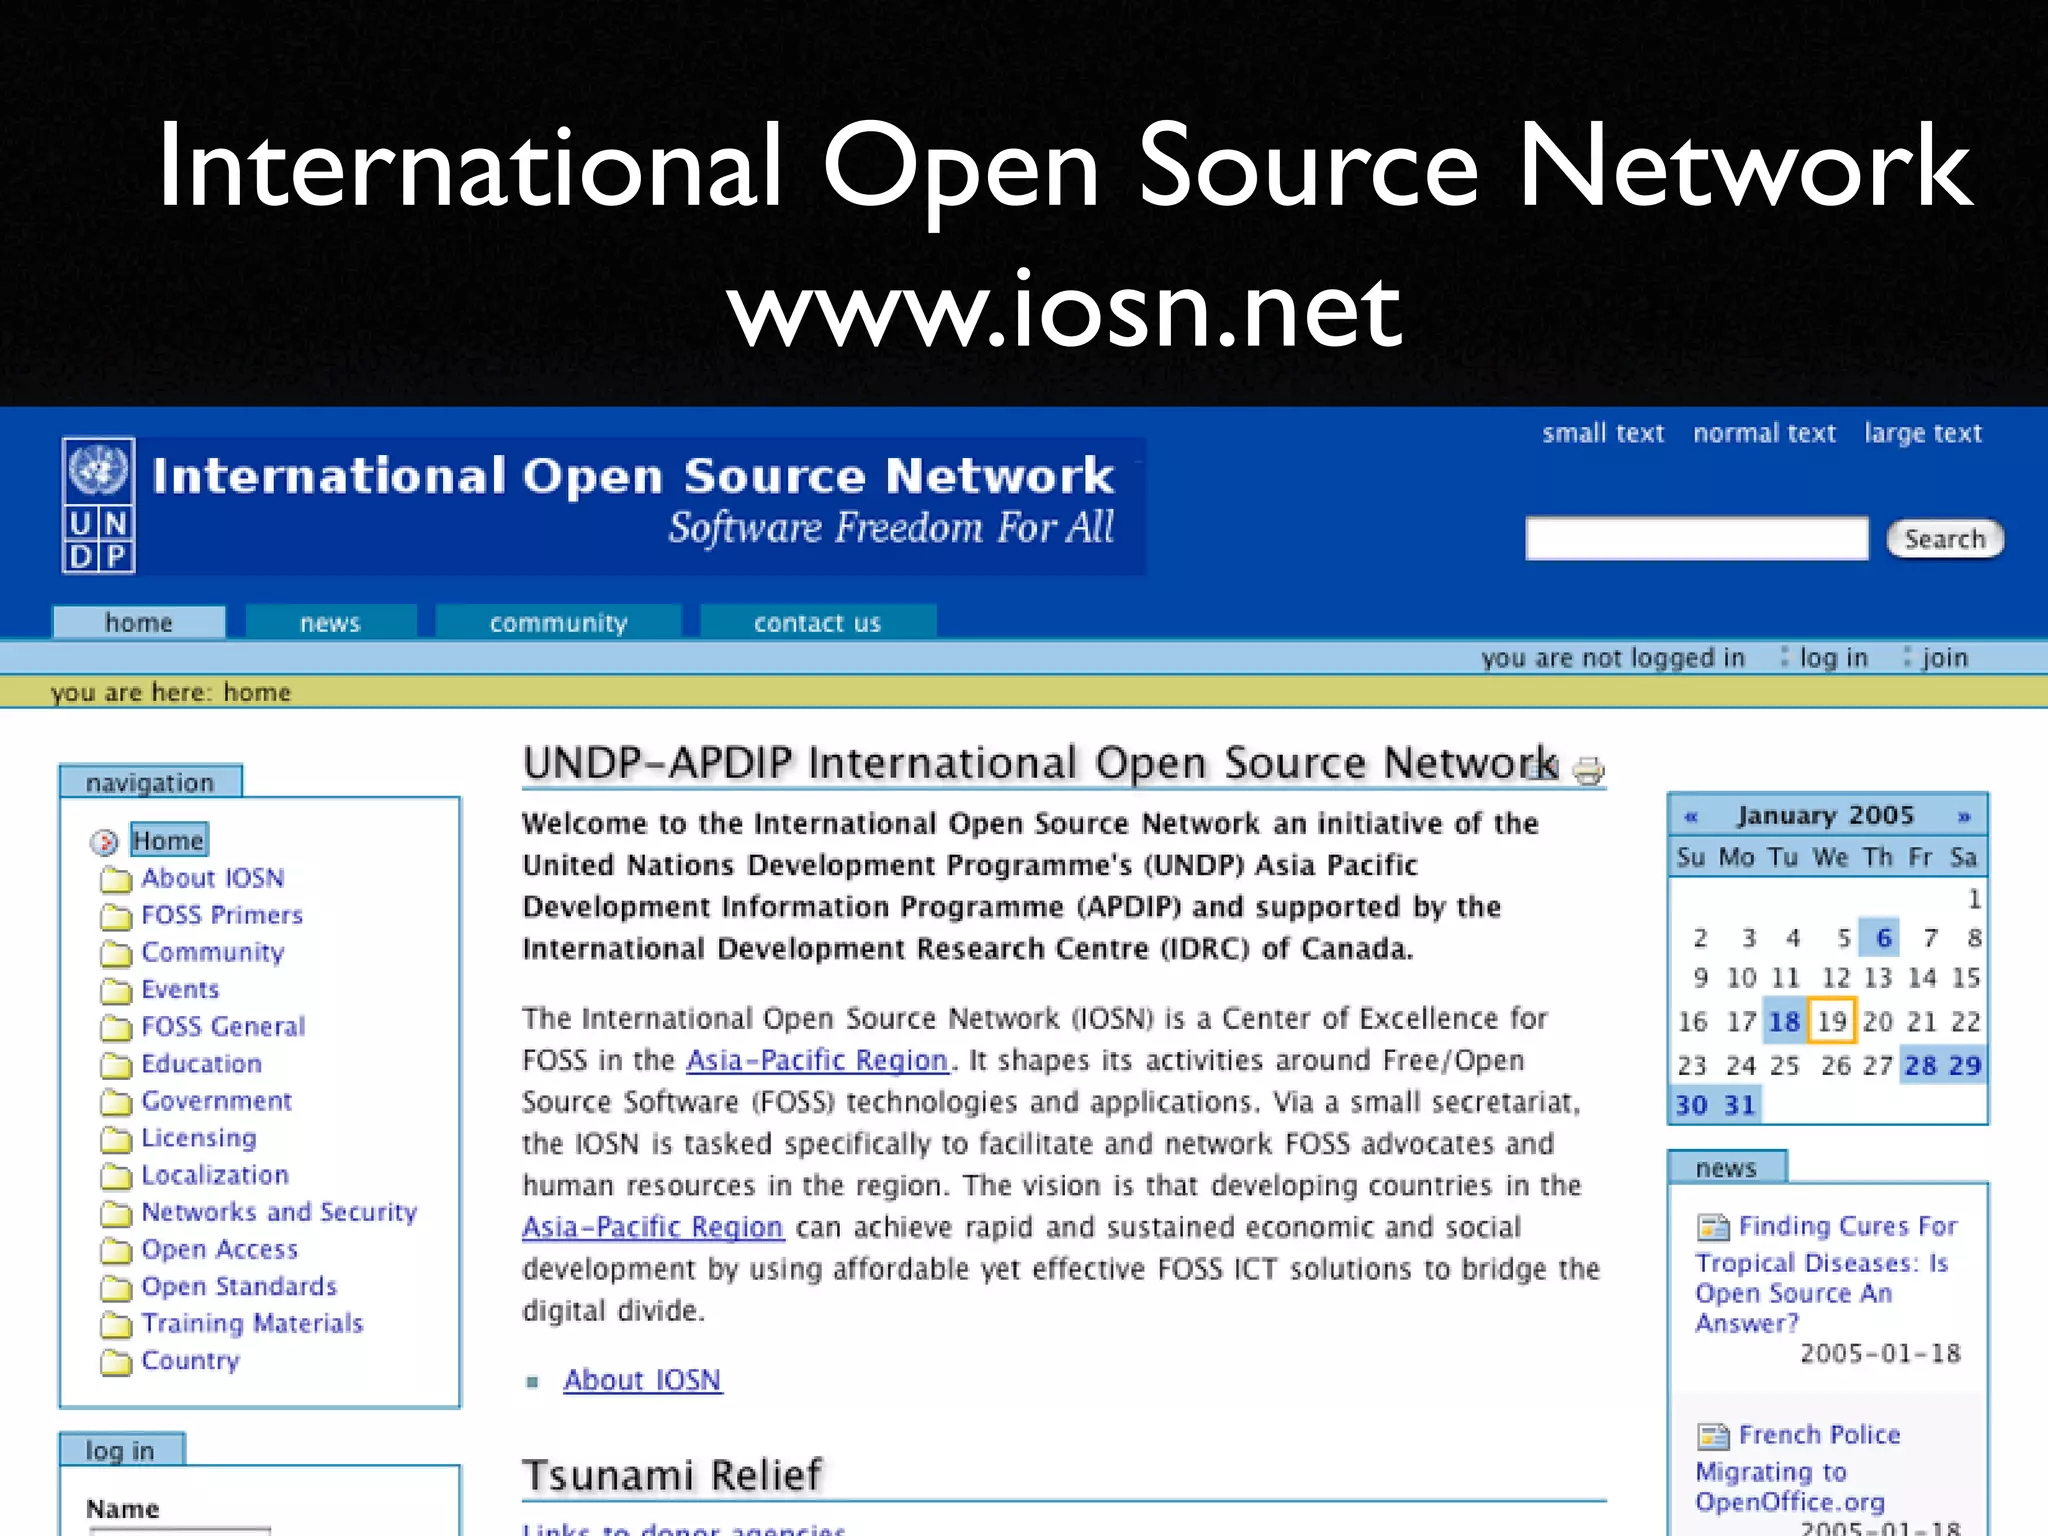Select January 29 in the calendar

point(1964,1065)
